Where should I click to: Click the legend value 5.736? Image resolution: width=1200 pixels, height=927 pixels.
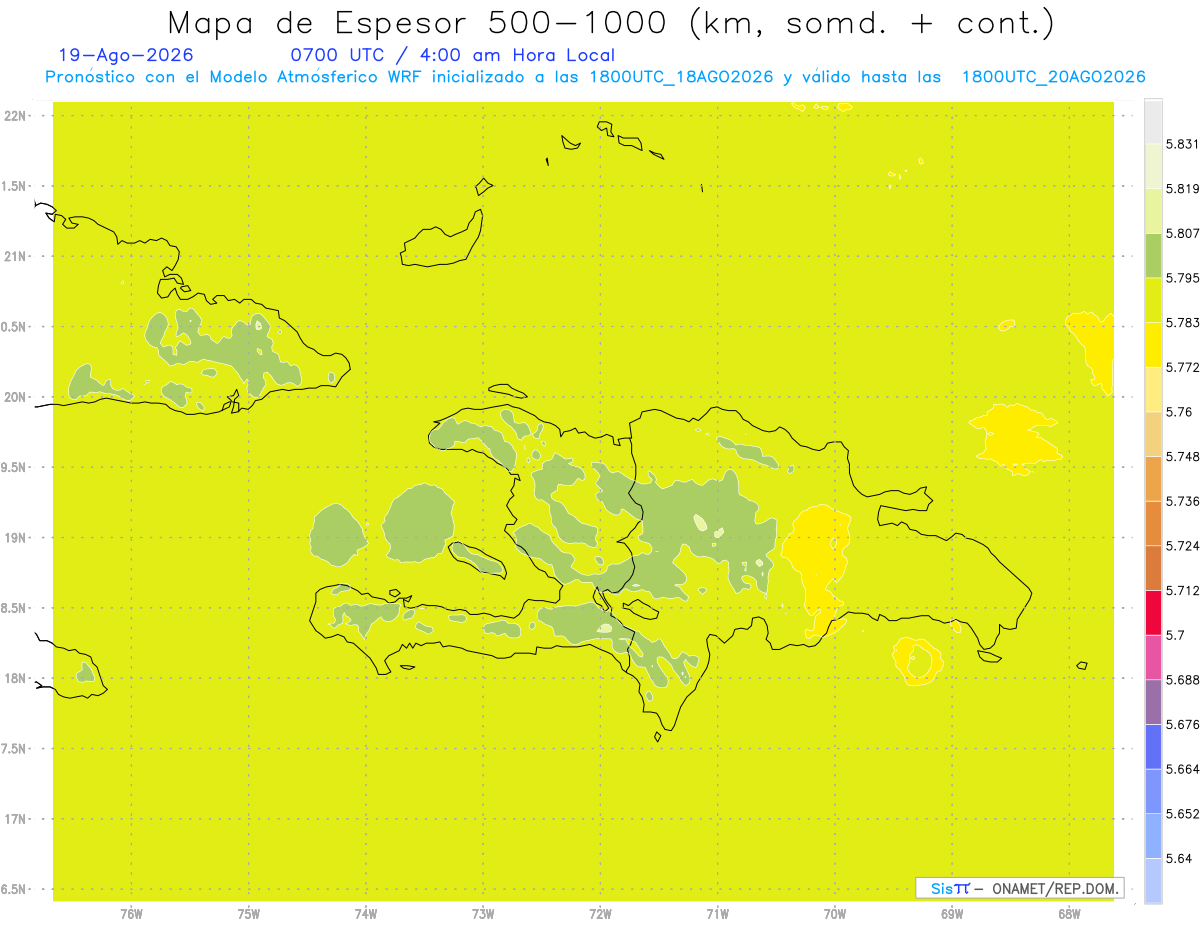(x=1182, y=501)
